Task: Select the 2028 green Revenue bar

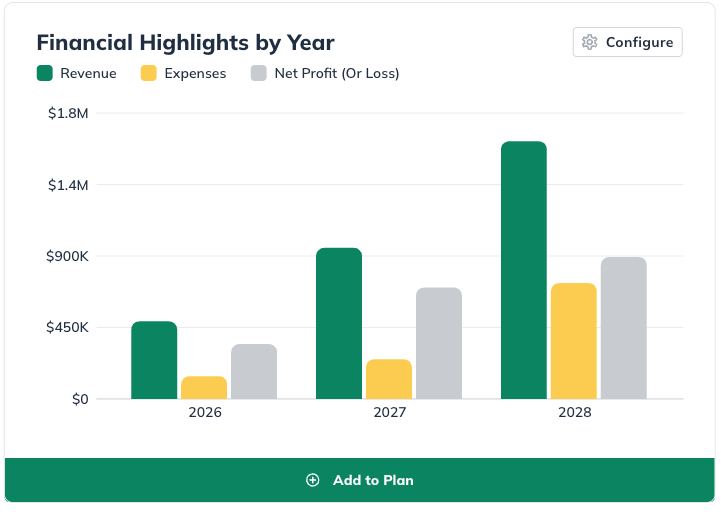Action: click(524, 270)
